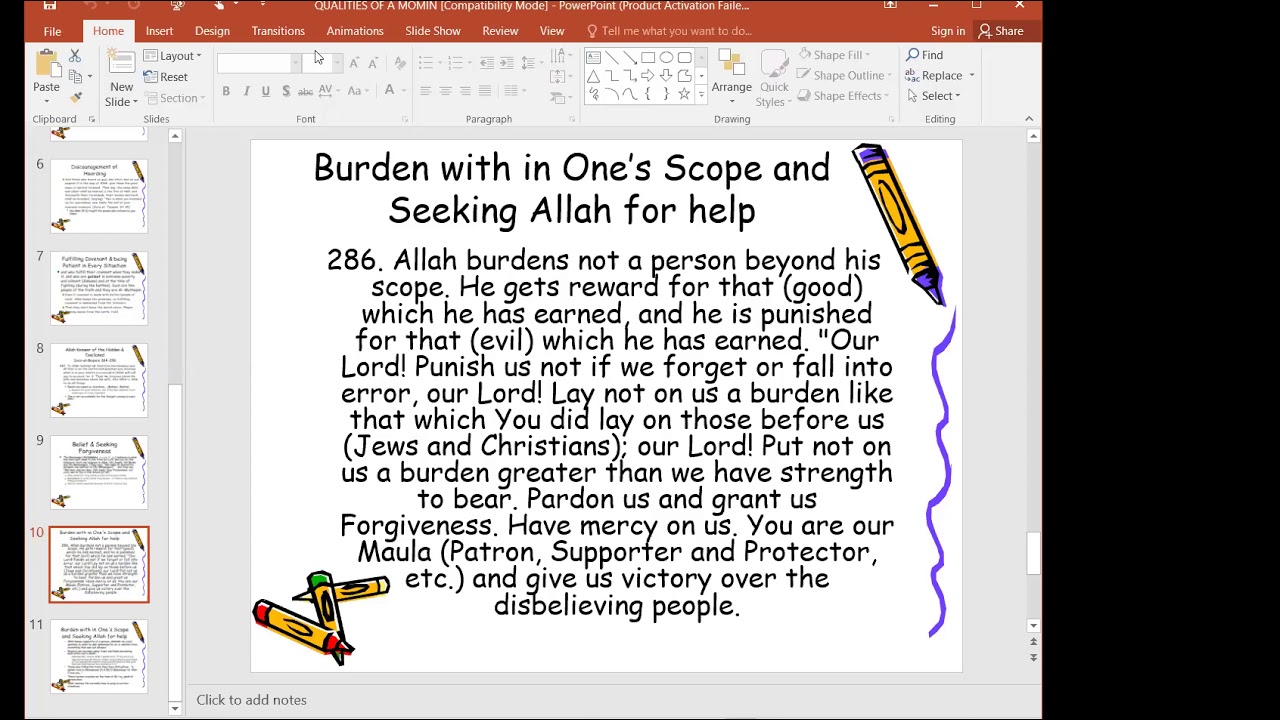Select the Rectangle shape in gallery
1280x720 pixels.
point(648,57)
